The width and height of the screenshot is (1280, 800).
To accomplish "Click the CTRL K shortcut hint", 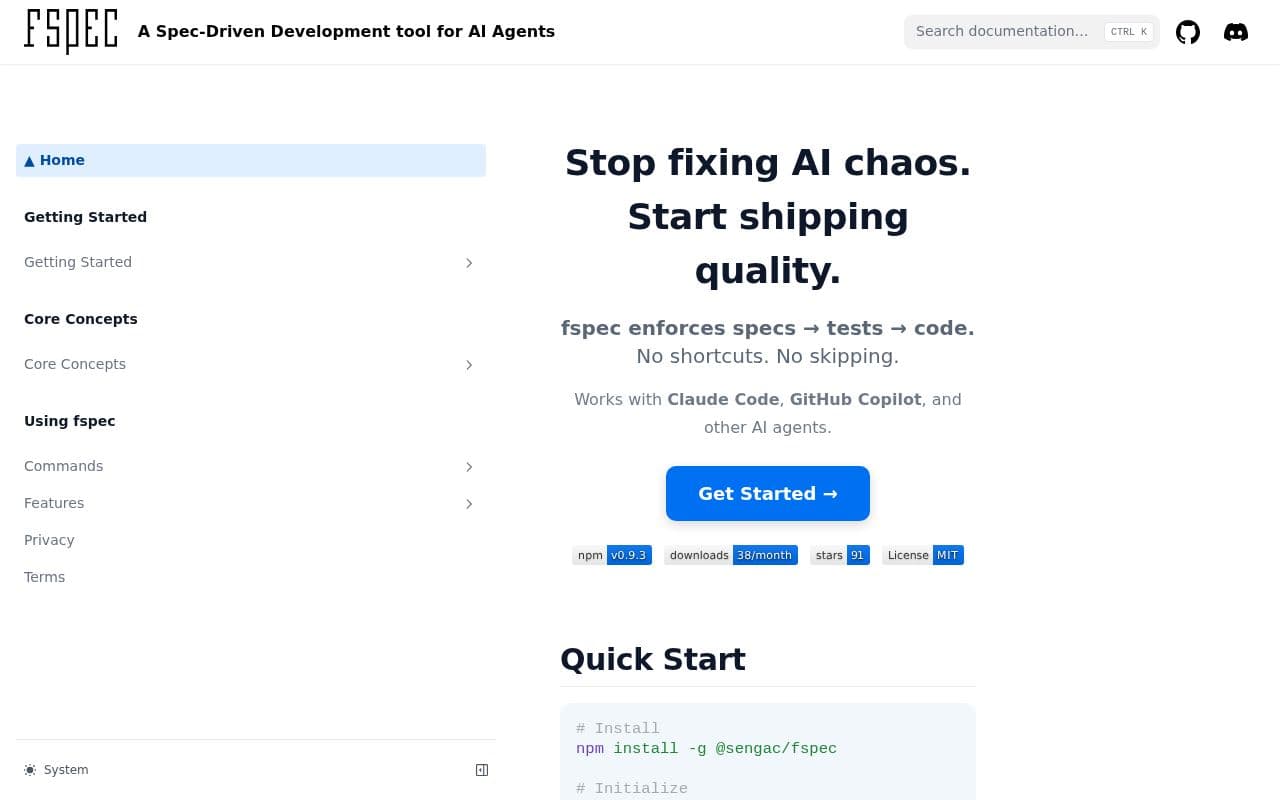I will (x=1129, y=32).
